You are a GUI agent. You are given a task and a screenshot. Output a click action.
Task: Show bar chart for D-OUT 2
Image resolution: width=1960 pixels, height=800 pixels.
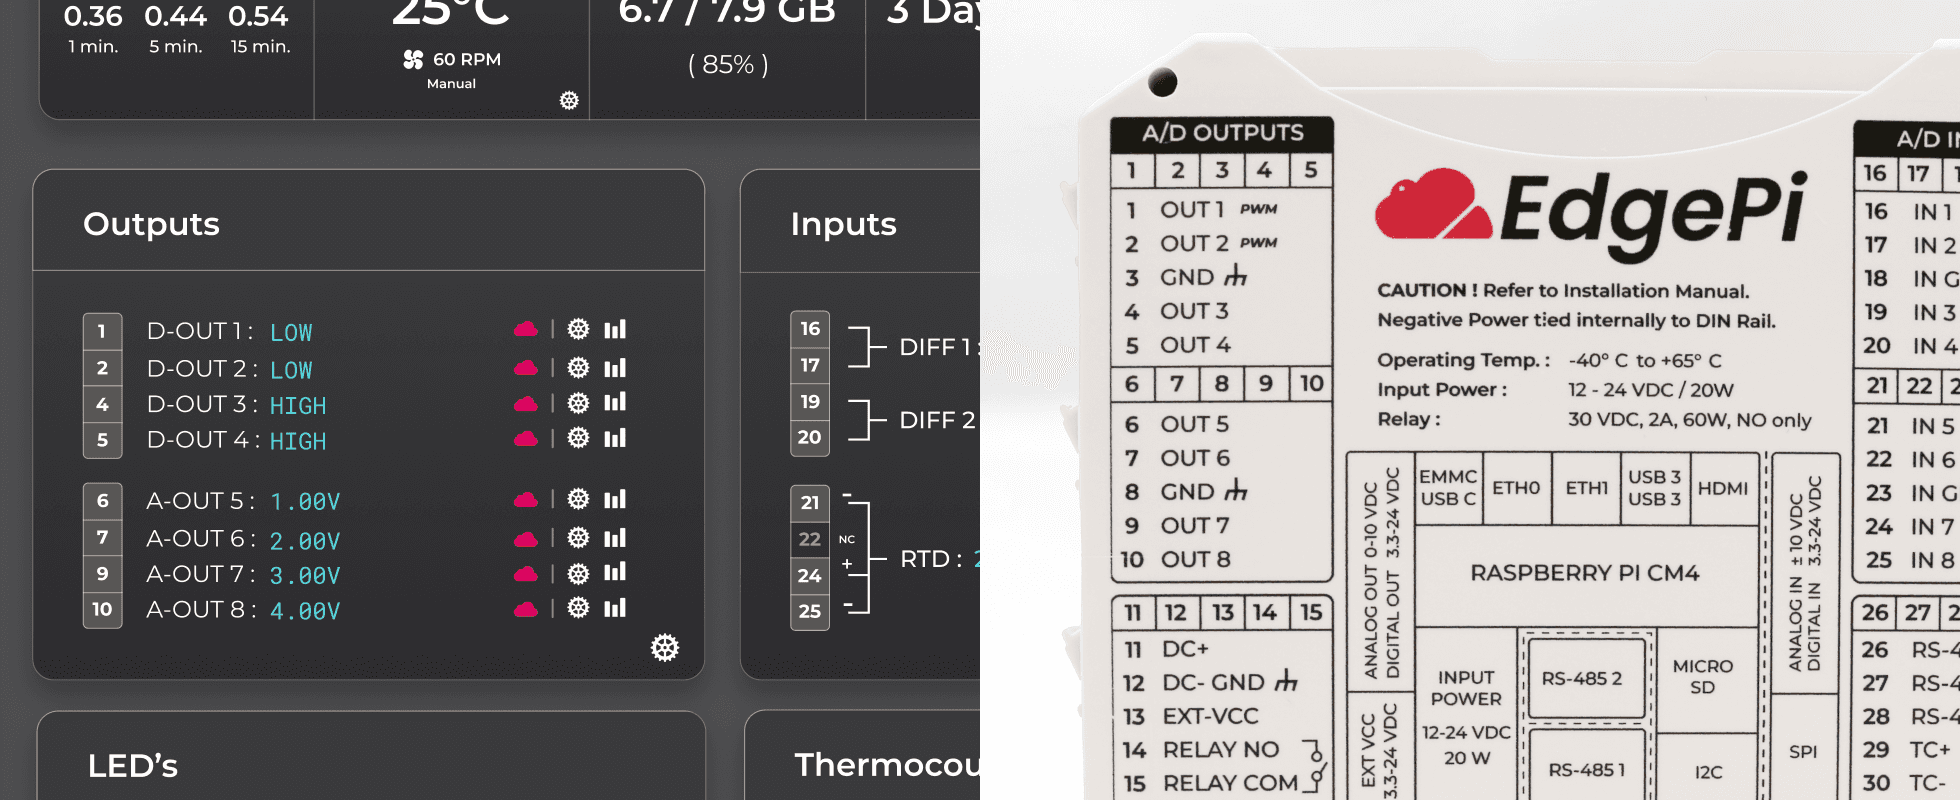[x=615, y=368]
